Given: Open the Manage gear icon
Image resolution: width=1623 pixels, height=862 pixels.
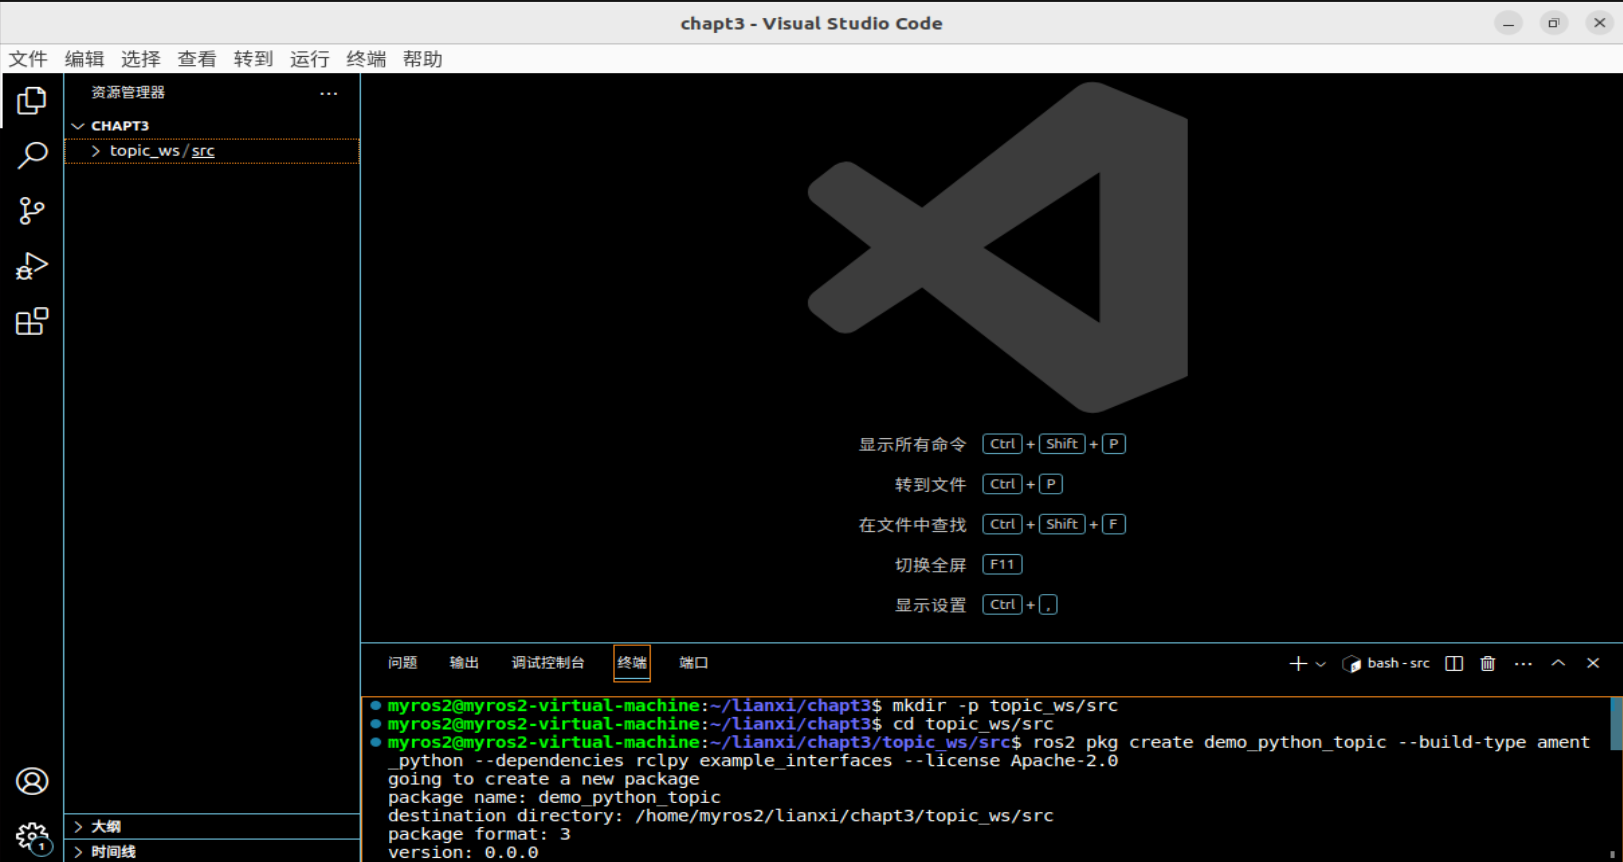Looking at the screenshot, I should pos(32,837).
